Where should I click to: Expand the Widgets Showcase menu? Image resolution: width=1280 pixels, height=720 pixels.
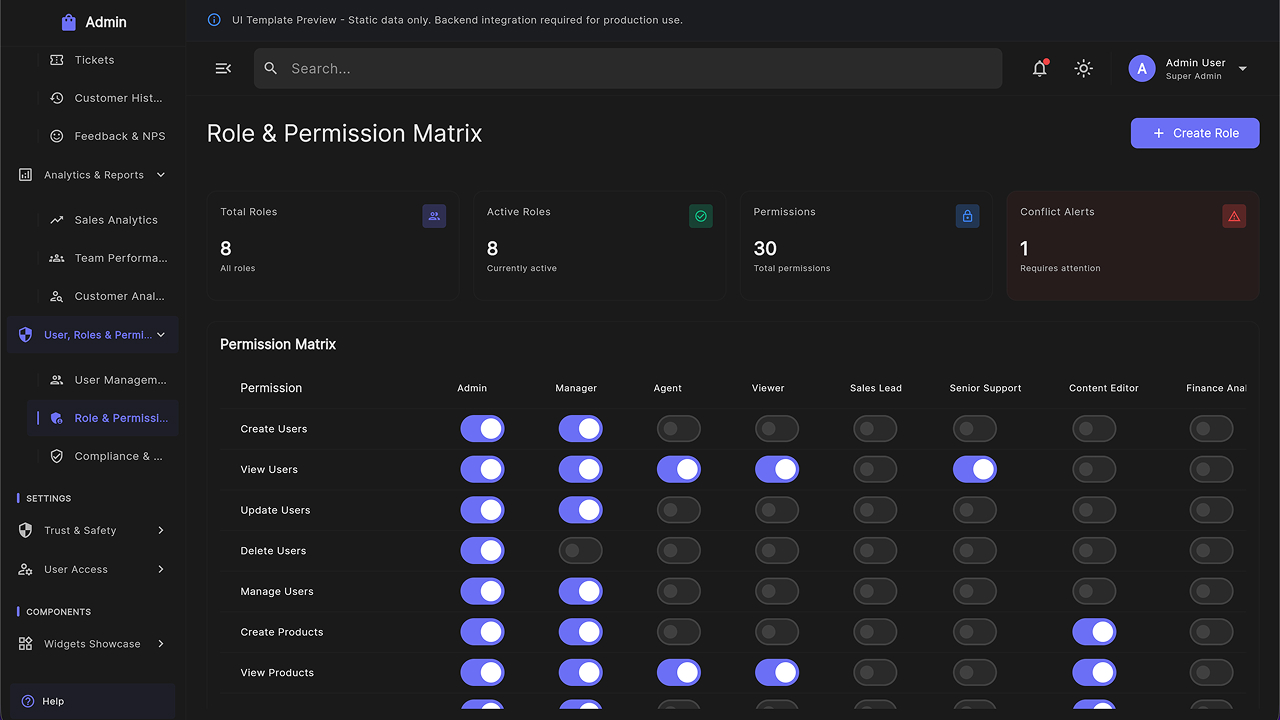coord(161,644)
